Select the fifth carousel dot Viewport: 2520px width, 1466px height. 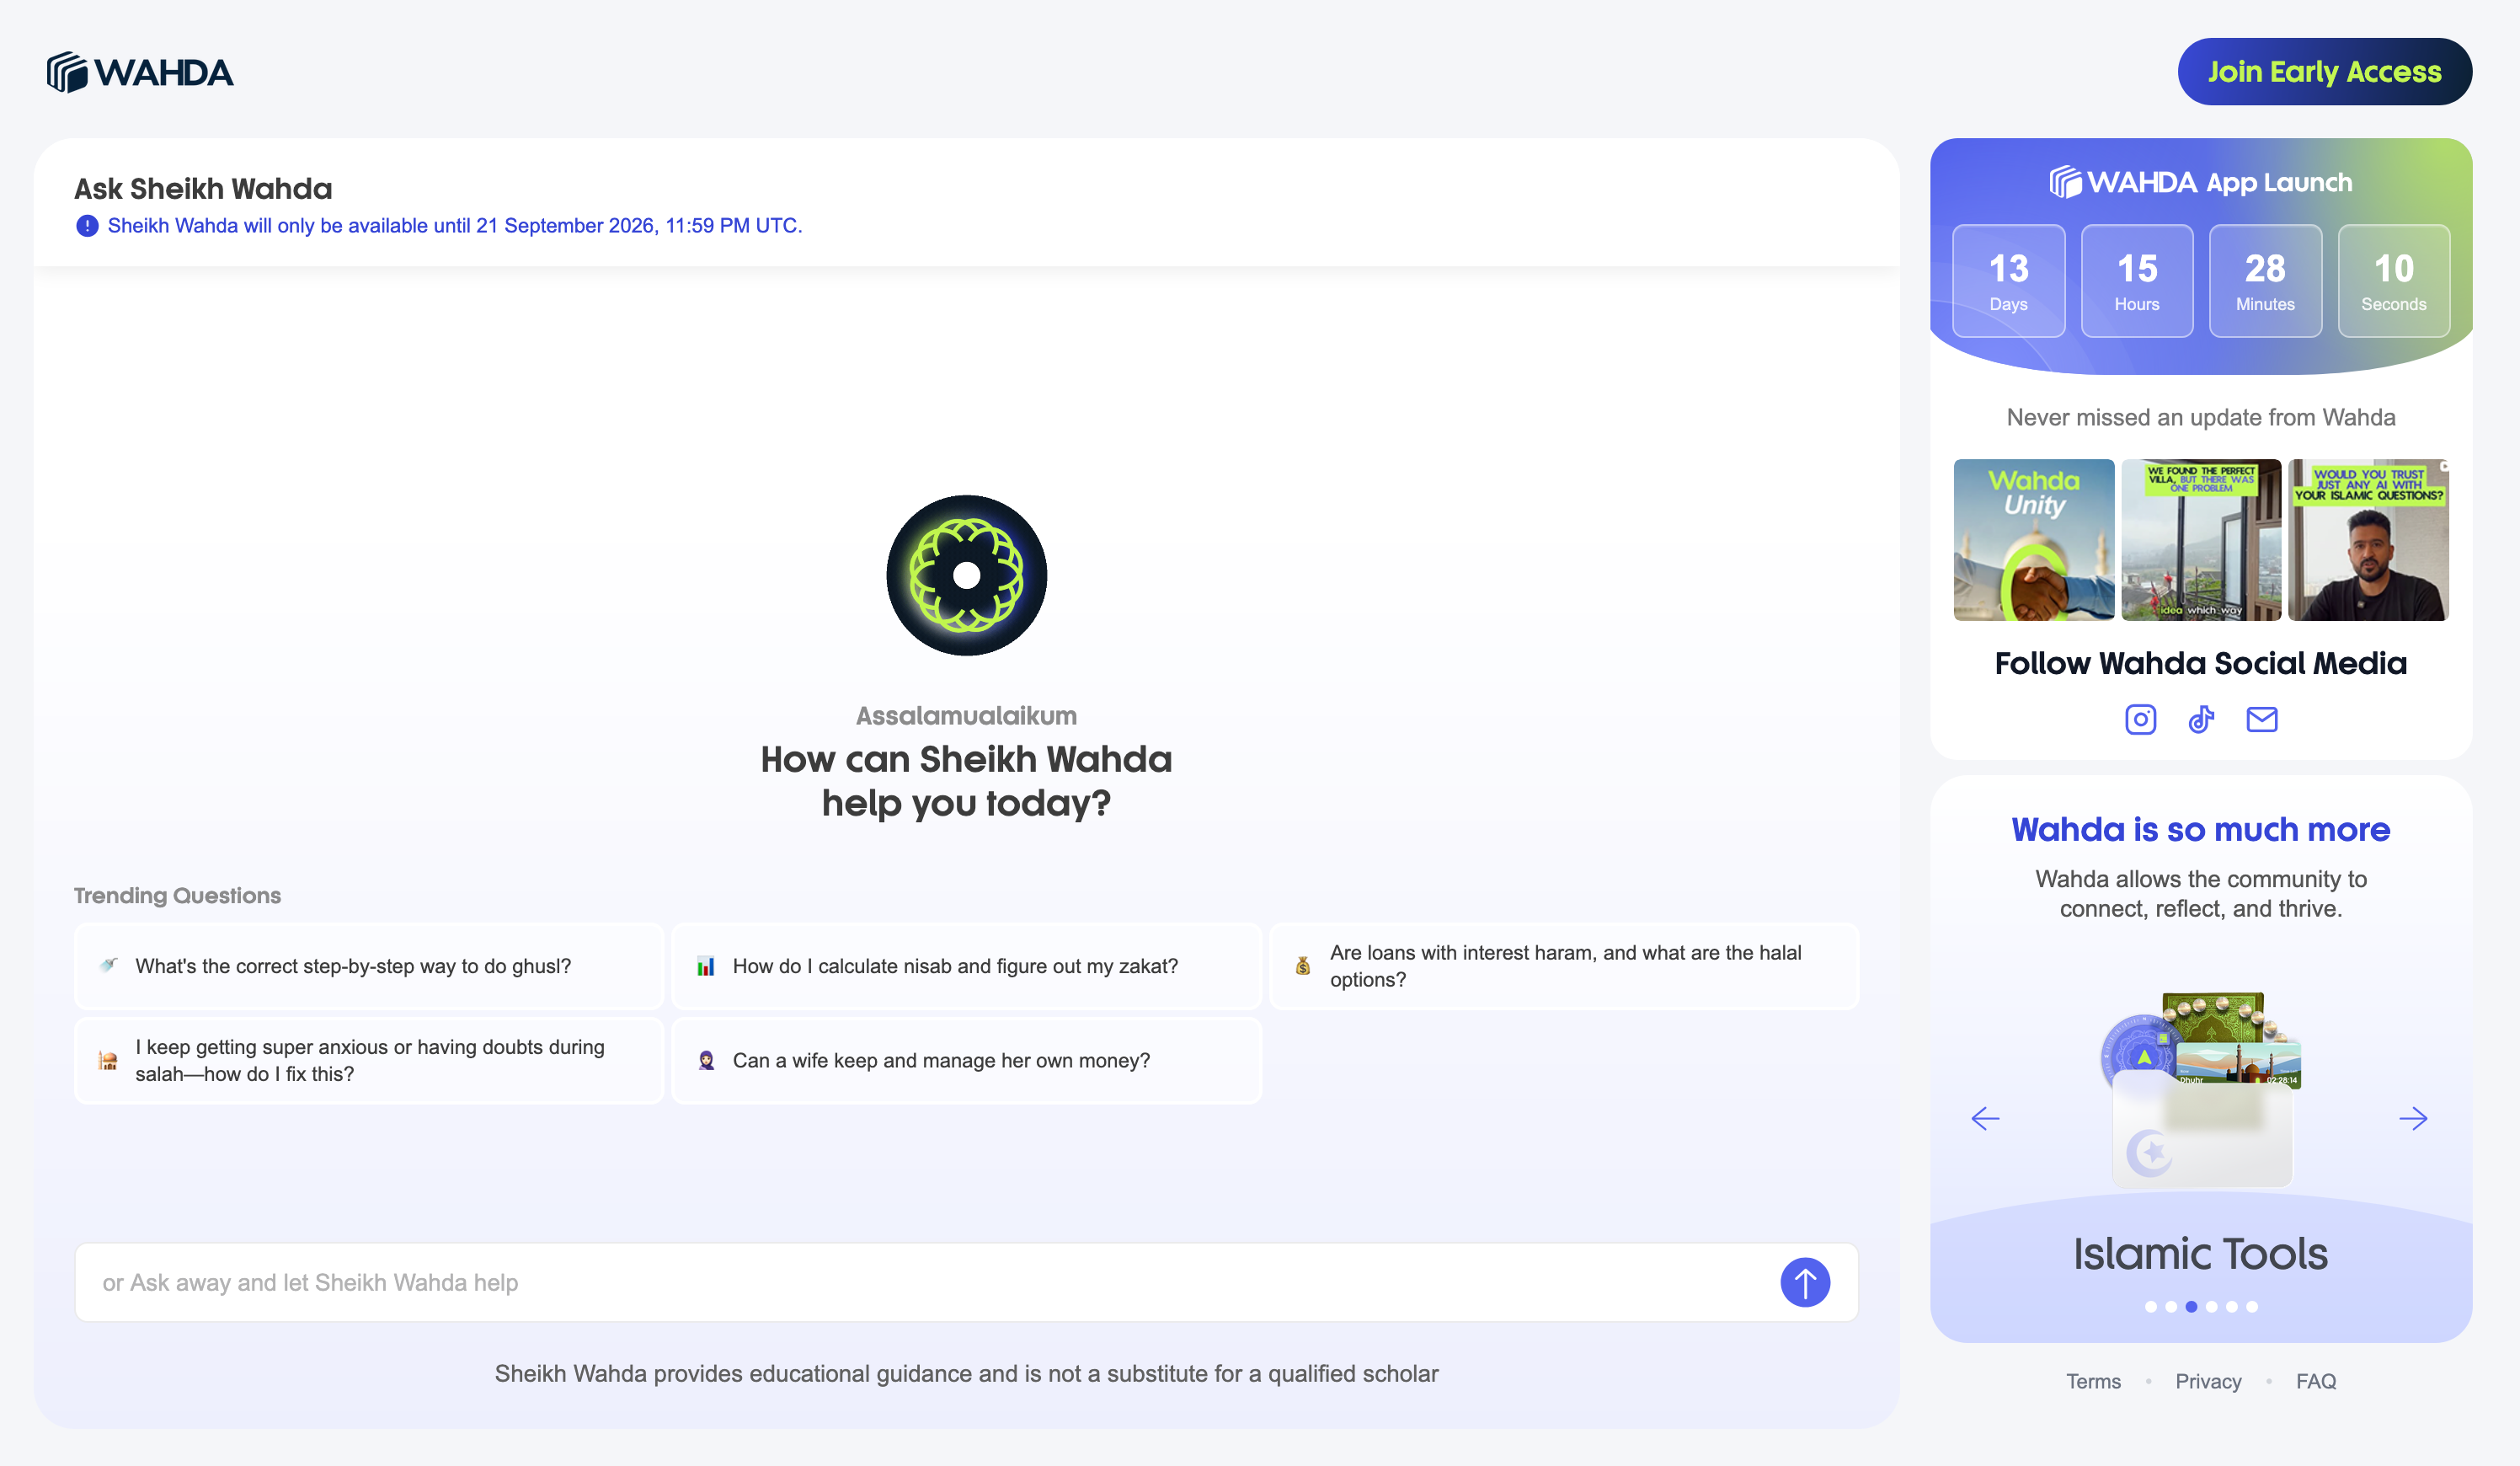click(2231, 1306)
